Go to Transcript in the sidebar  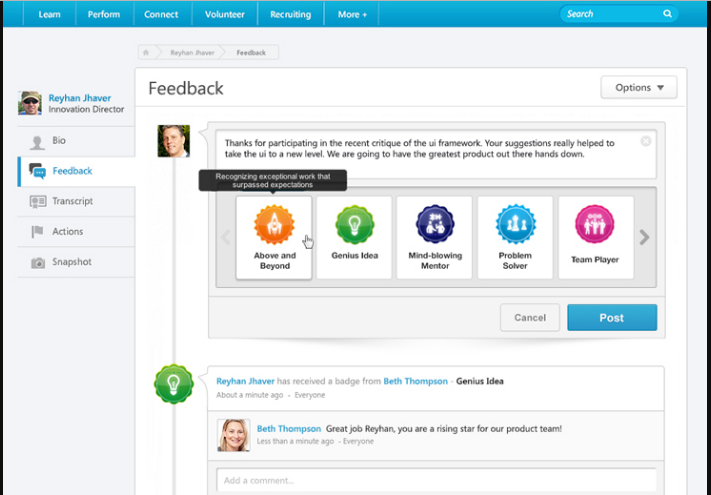point(72,201)
